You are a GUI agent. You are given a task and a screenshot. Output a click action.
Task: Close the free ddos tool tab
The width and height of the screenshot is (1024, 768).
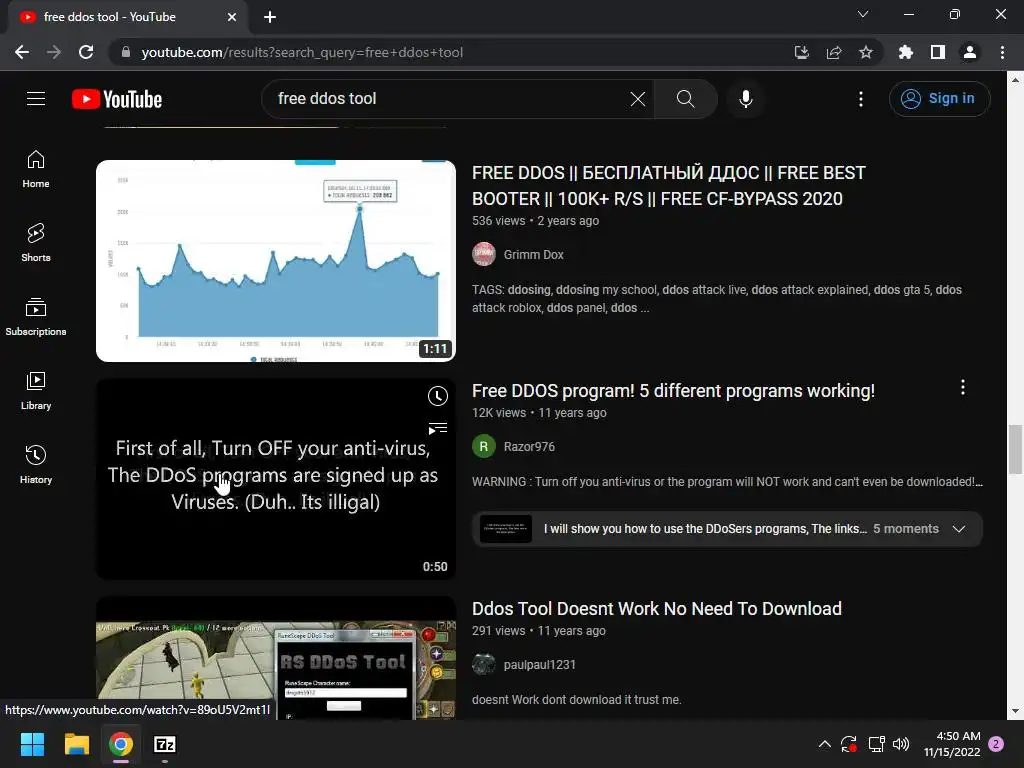pos(232,17)
